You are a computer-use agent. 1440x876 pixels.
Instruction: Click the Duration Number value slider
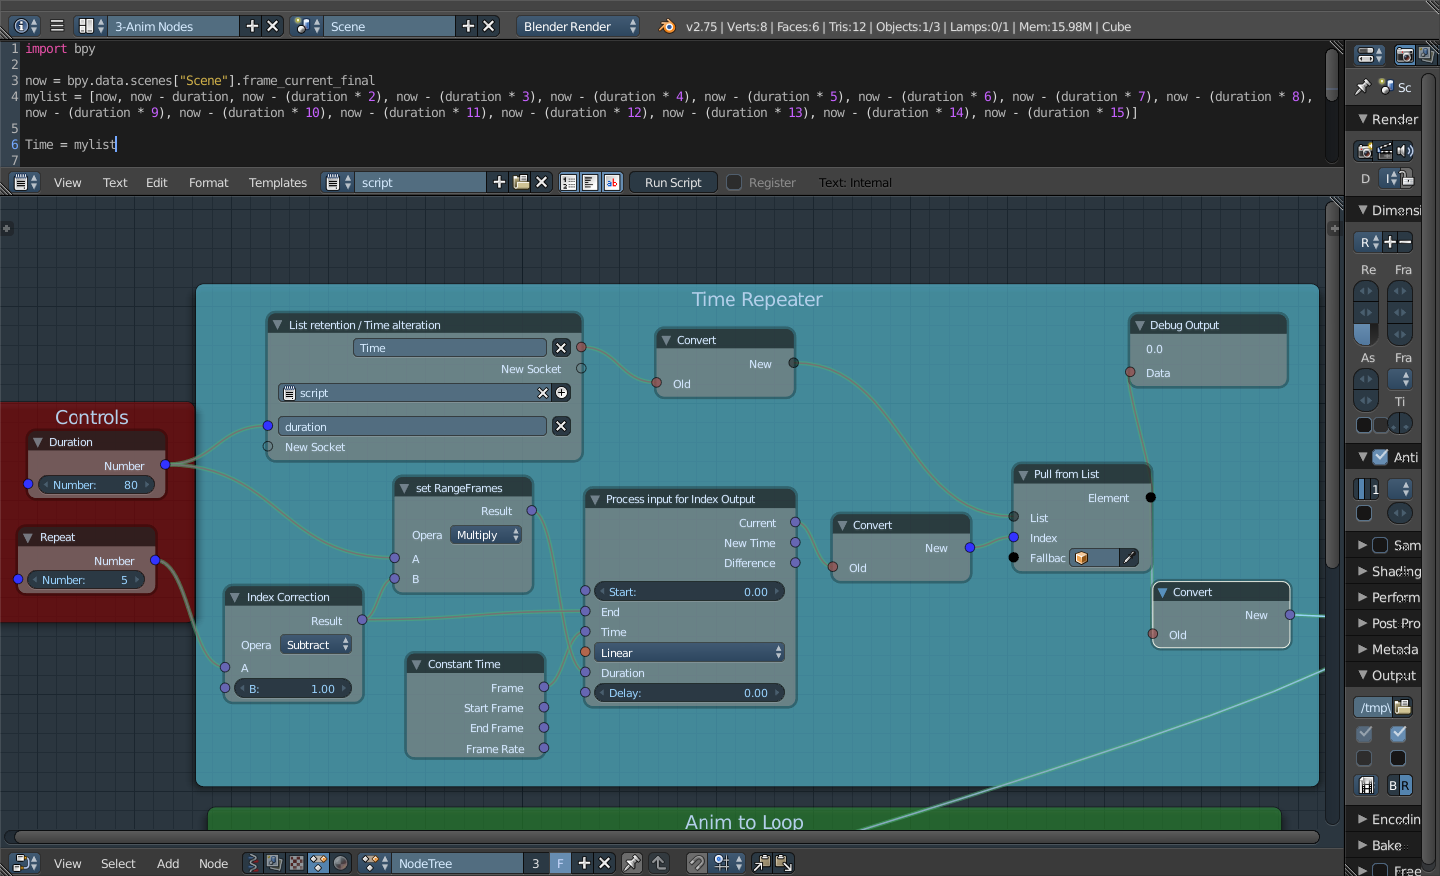(96, 485)
